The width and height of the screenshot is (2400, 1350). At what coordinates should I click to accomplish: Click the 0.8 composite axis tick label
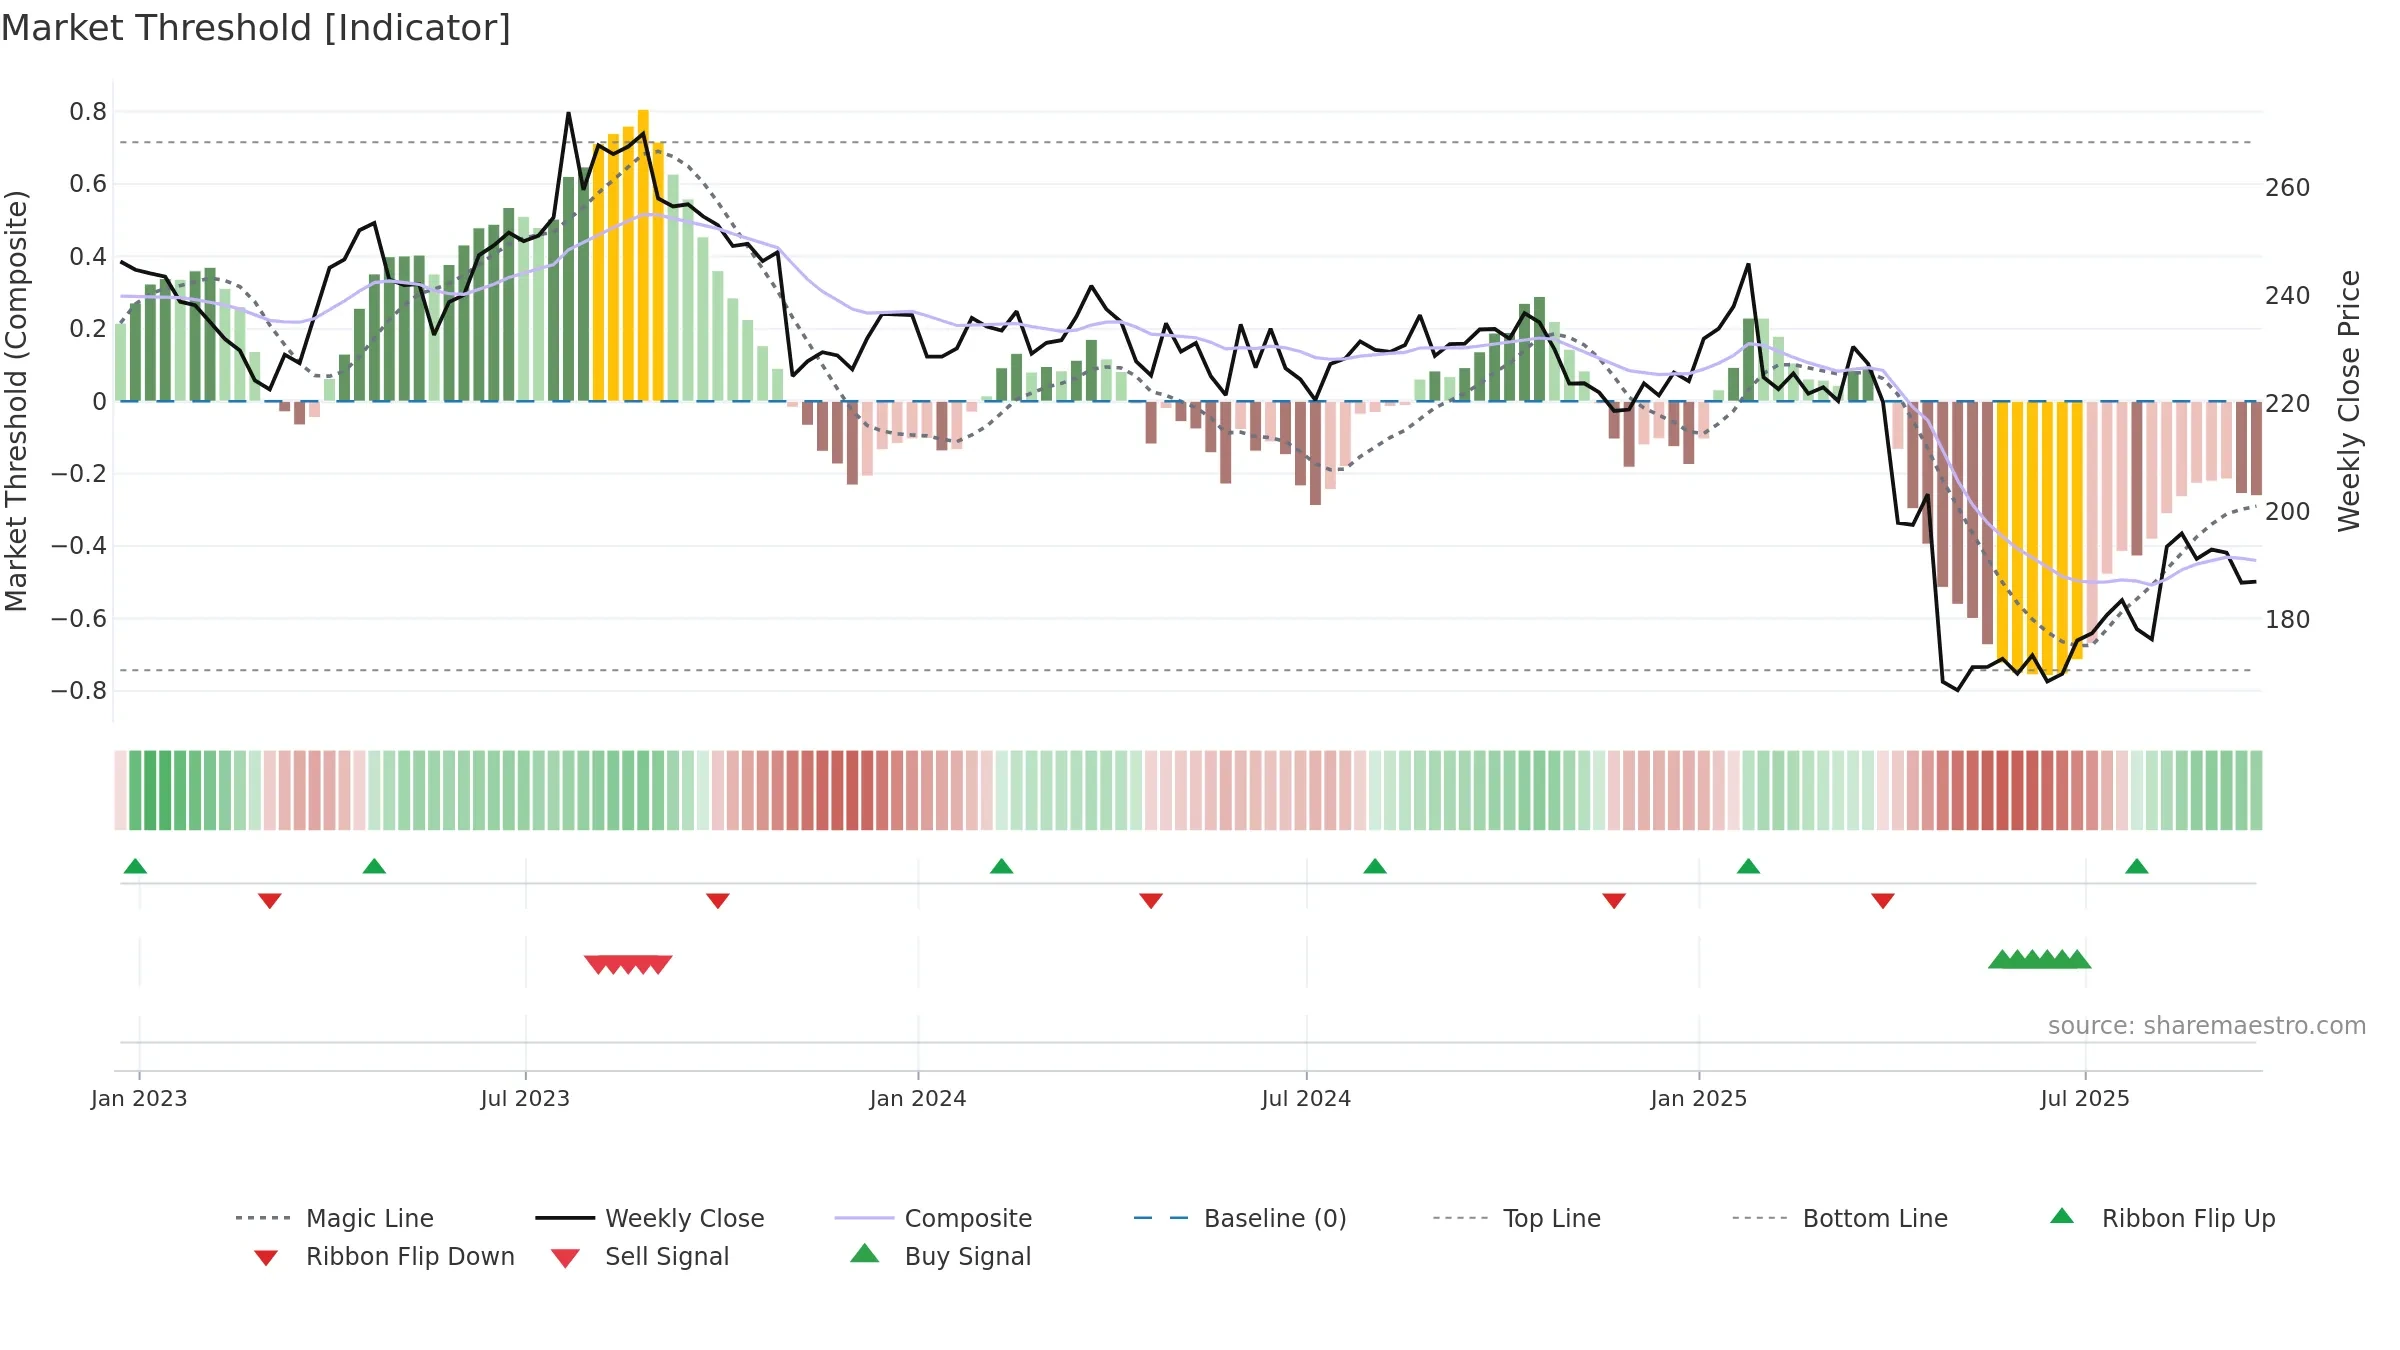88,112
